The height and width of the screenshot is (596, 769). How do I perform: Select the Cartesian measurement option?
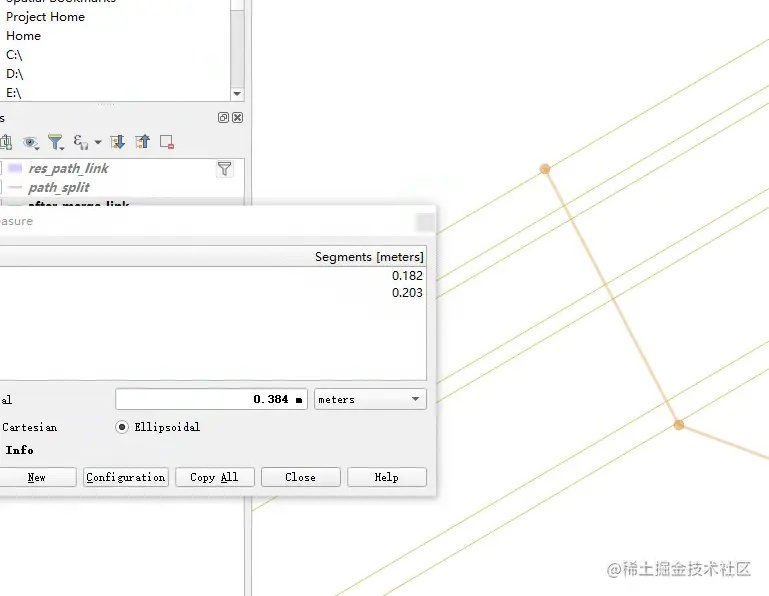29,427
